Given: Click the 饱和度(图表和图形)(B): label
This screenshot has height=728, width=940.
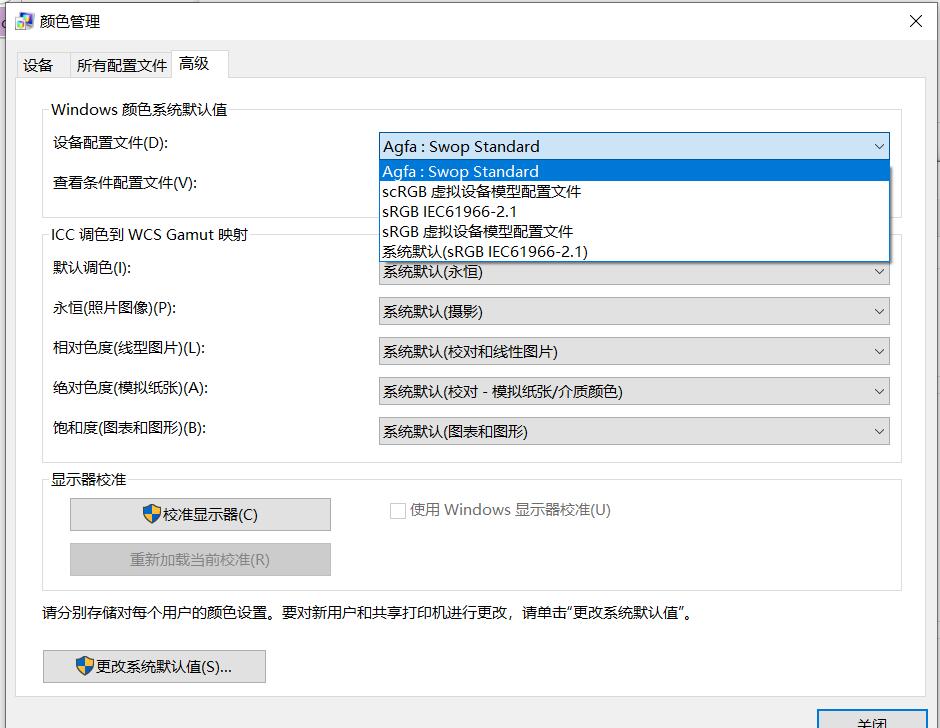Looking at the screenshot, I should pos(129,428).
